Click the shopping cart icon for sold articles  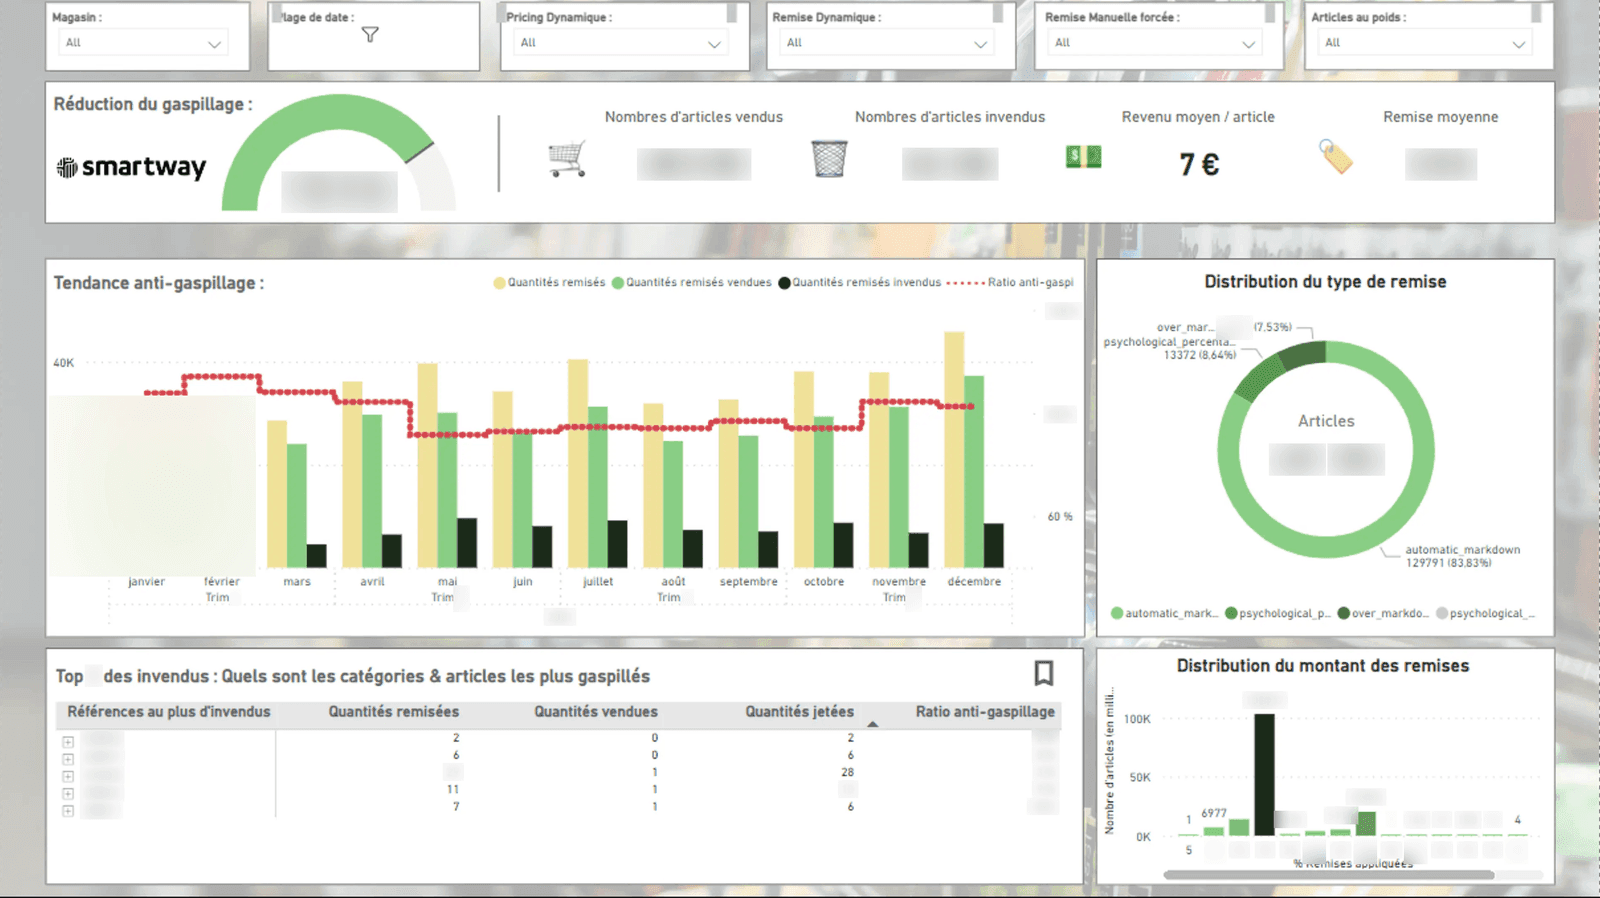(x=567, y=159)
